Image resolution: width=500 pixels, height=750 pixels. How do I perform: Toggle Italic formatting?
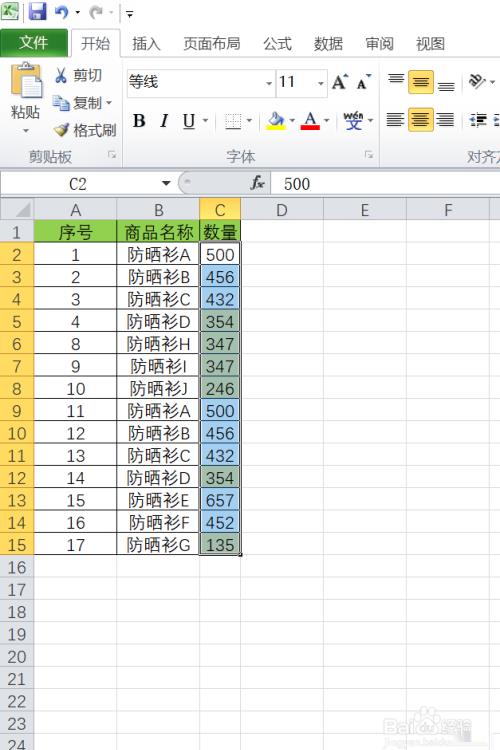tap(164, 121)
